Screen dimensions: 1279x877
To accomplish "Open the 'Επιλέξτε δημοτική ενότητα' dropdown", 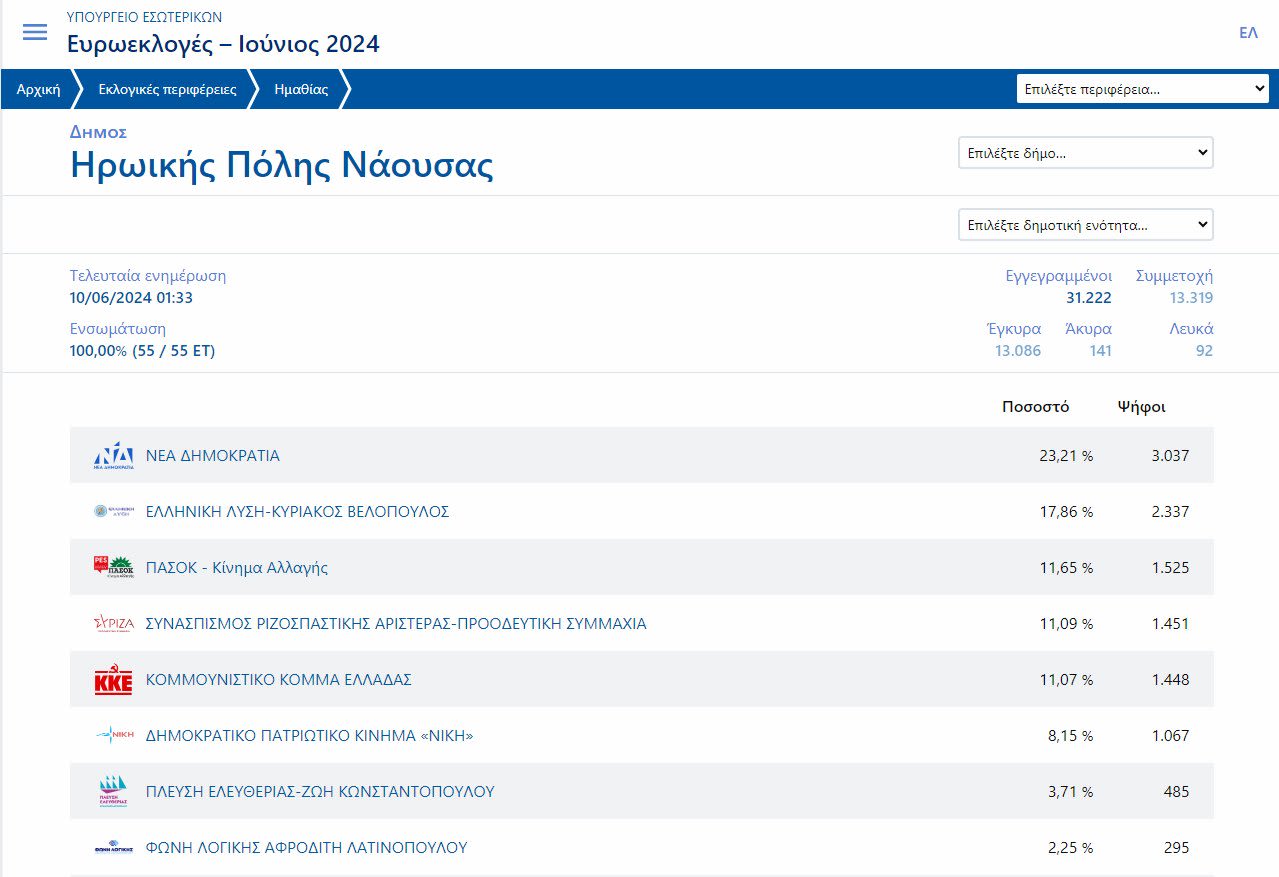I will (x=1085, y=225).
